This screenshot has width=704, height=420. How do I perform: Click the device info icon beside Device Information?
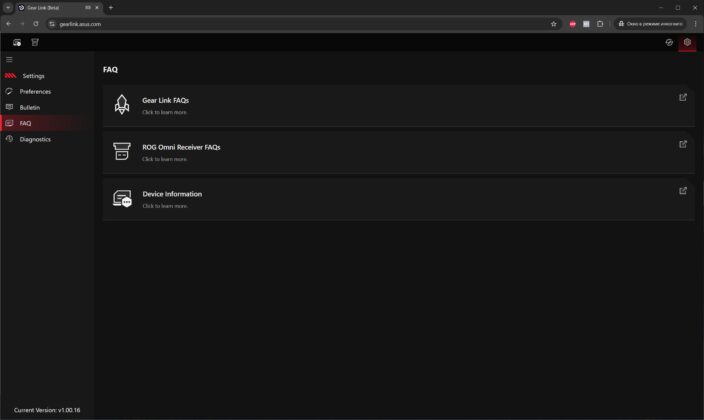click(122, 199)
